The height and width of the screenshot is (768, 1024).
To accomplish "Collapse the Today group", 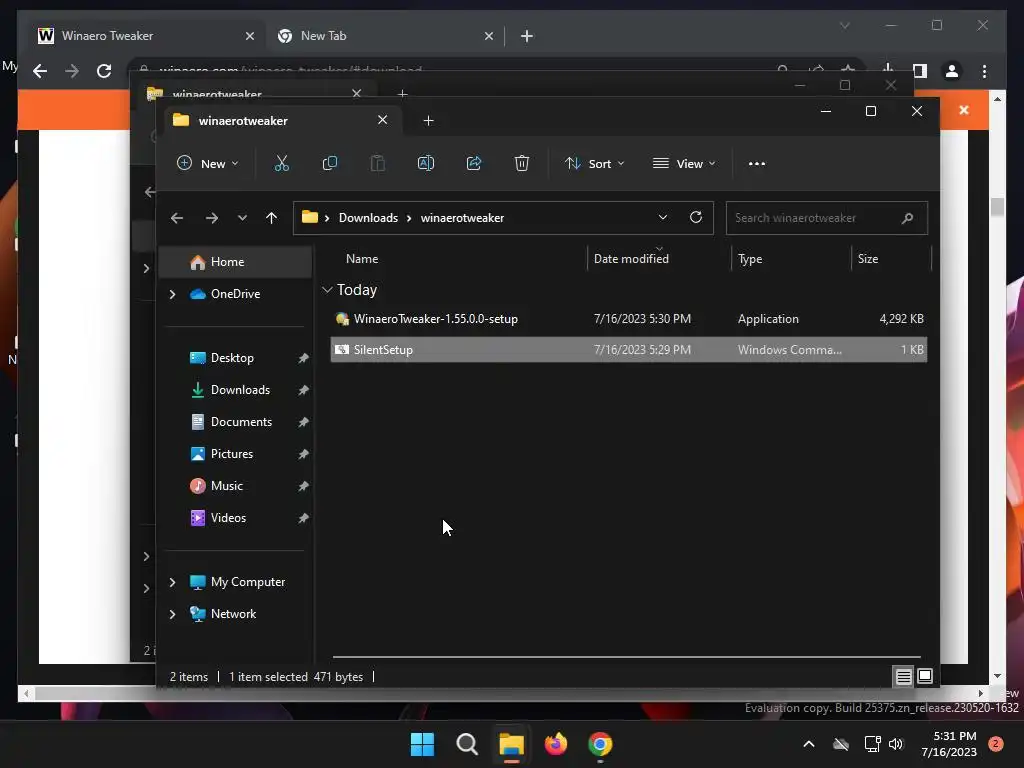I will tap(327, 289).
